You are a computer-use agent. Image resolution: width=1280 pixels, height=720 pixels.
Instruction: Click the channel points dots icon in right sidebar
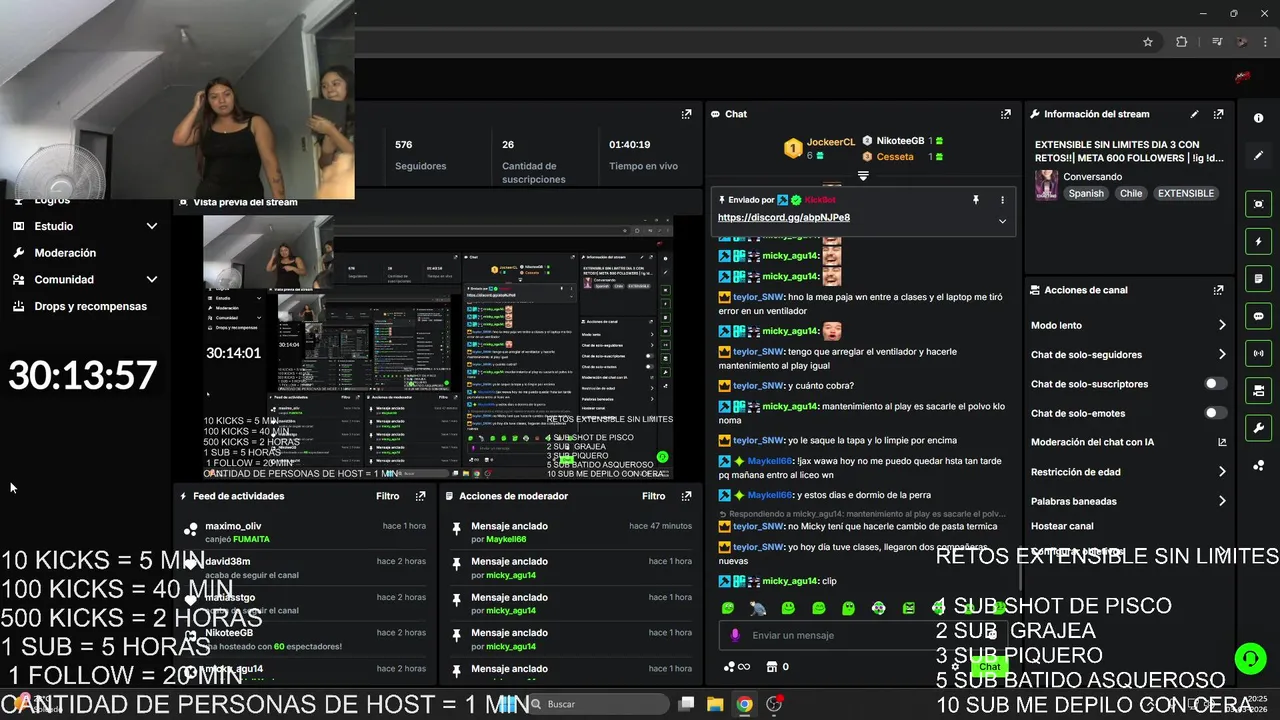1258,466
